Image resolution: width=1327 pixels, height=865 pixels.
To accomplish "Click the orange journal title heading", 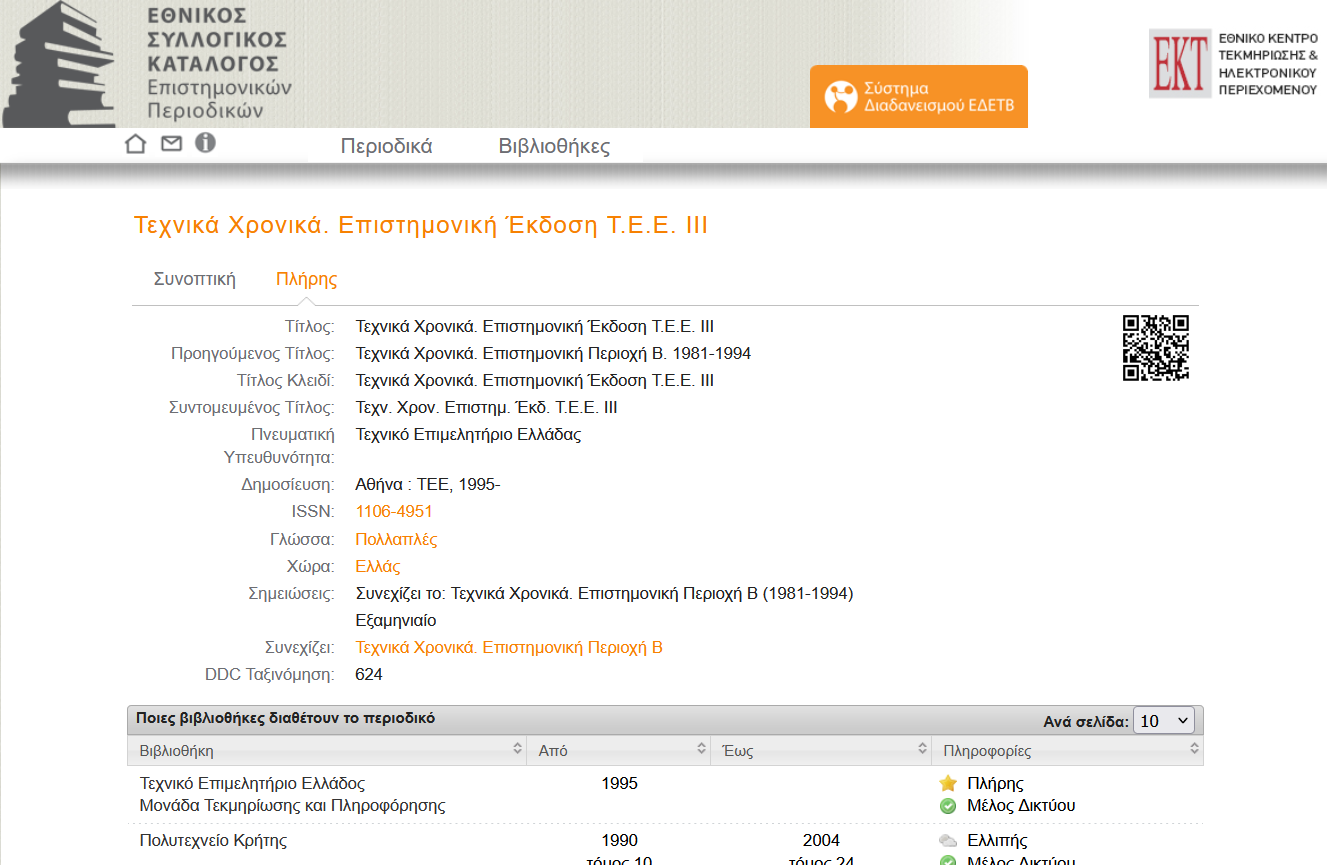I will (x=421, y=225).
